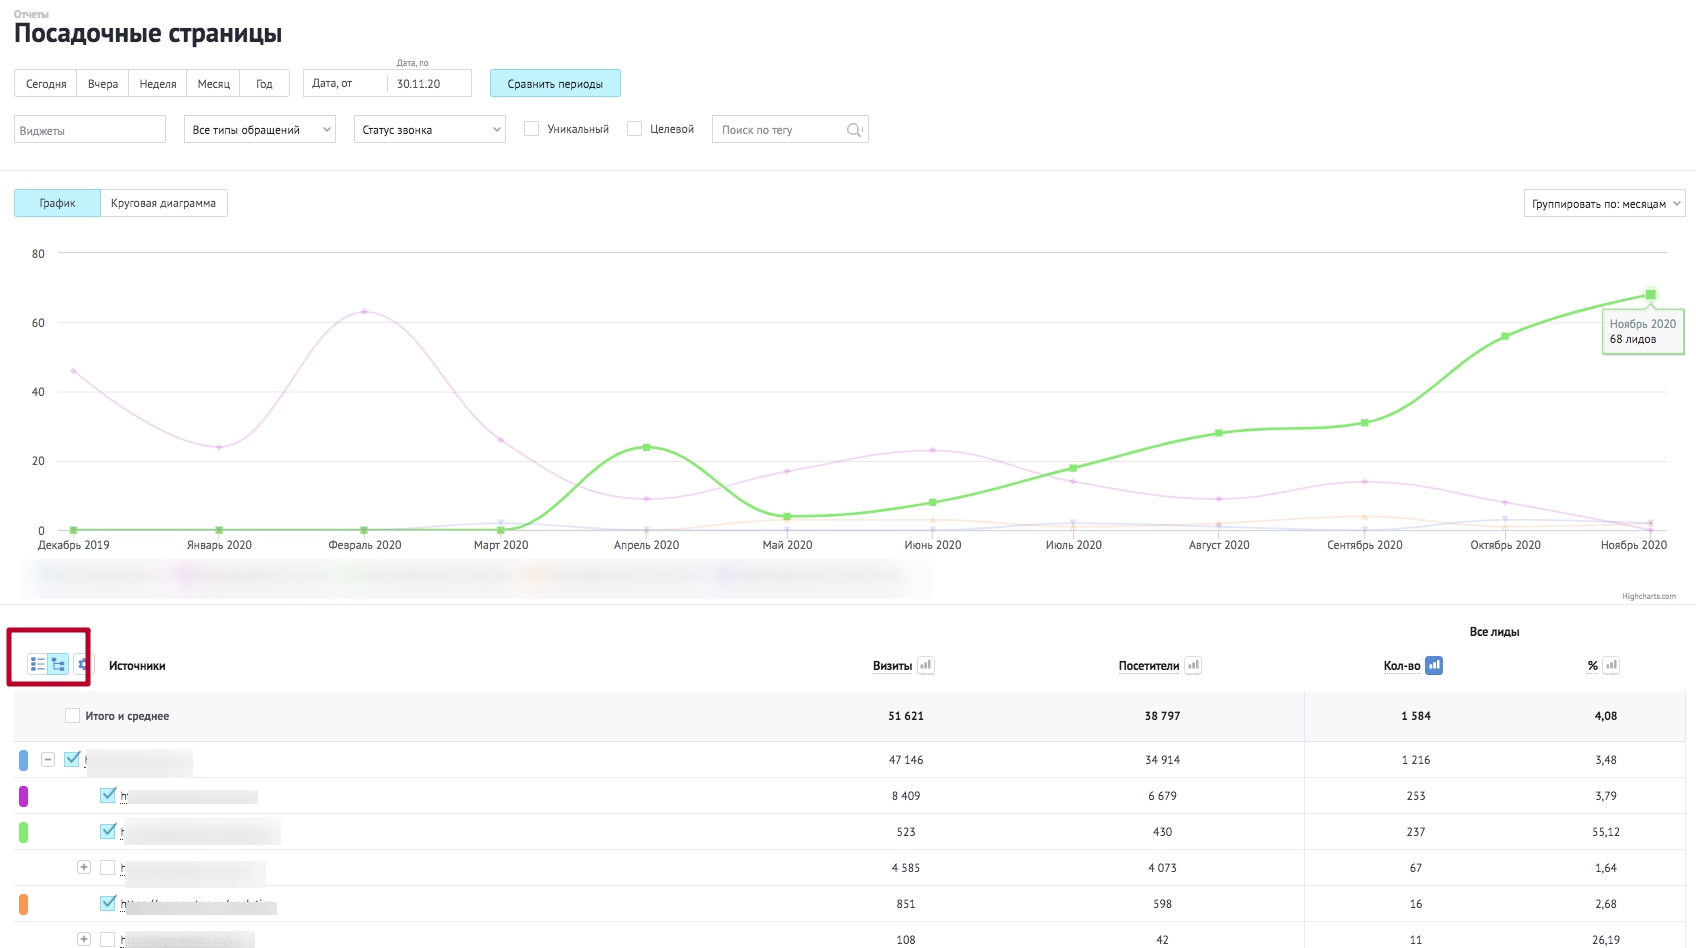
Task: Enable the Целевой checkbox
Action: pyautogui.click(x=634, y=129)
